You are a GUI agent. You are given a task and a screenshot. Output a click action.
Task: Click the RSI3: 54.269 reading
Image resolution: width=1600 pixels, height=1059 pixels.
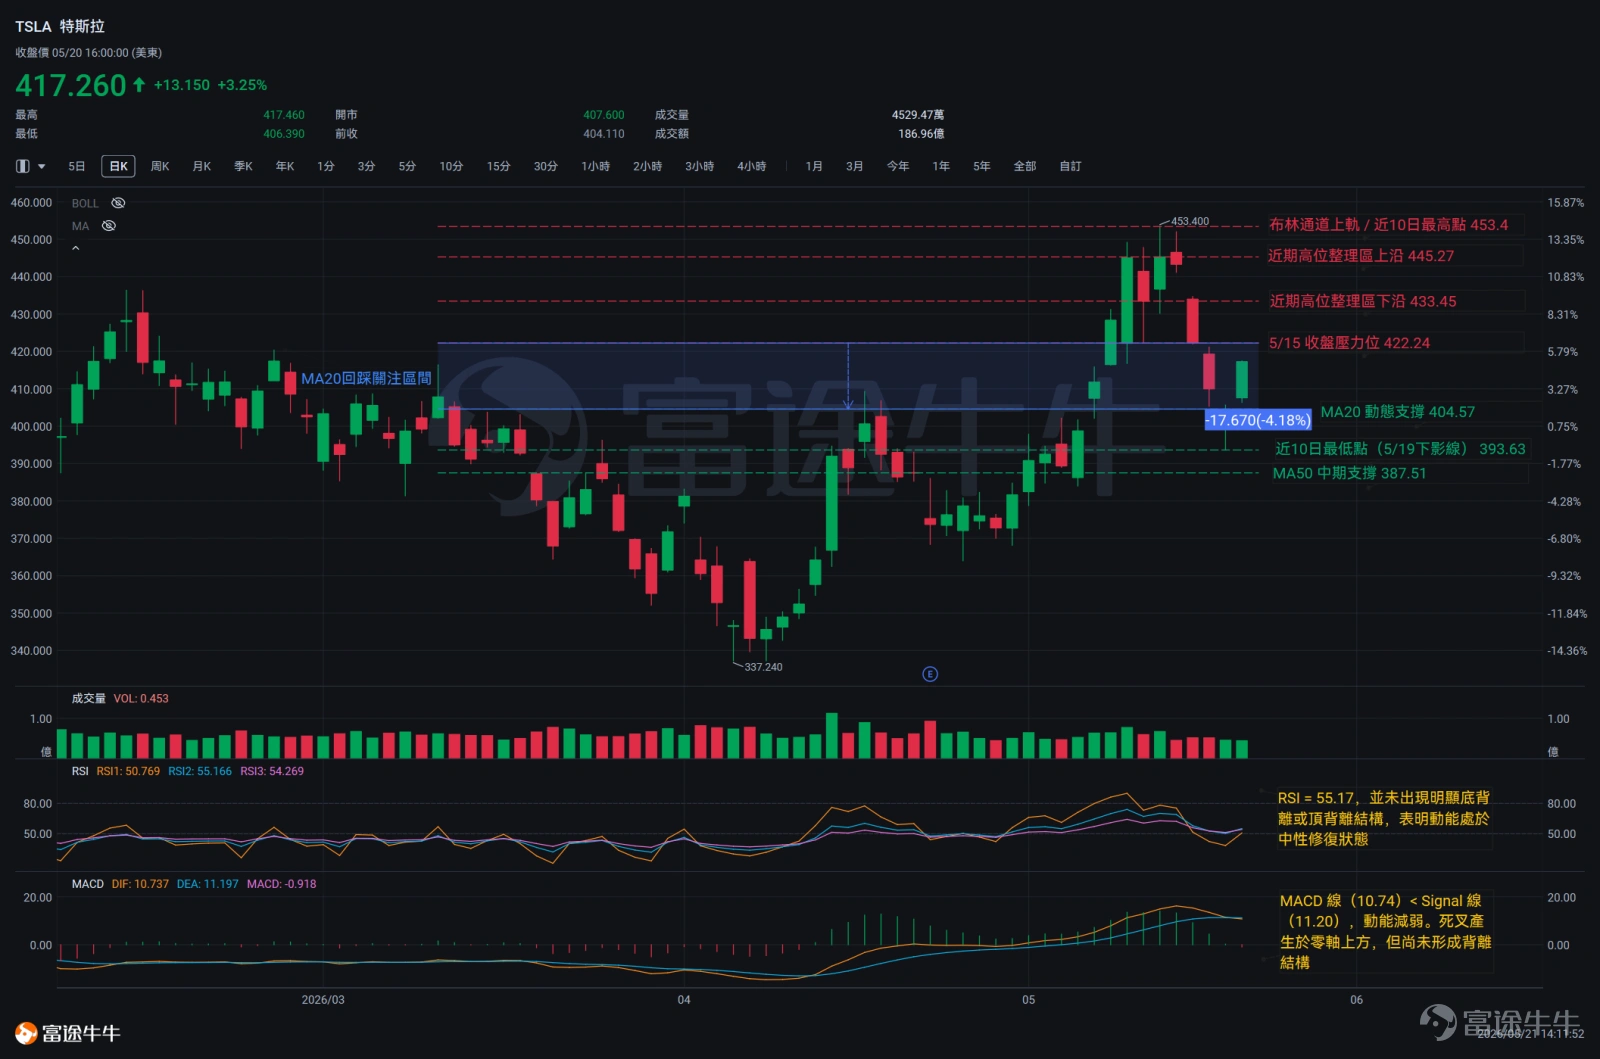(x=272, y=771)
